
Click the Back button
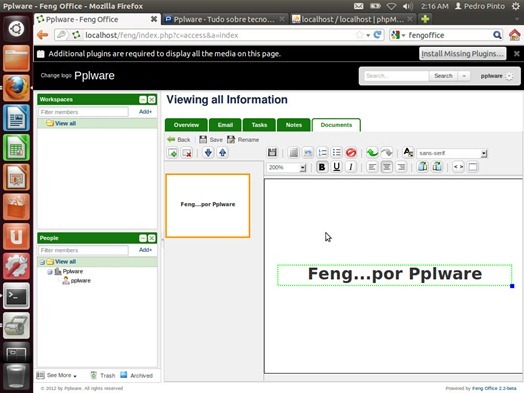coord(179,140)
